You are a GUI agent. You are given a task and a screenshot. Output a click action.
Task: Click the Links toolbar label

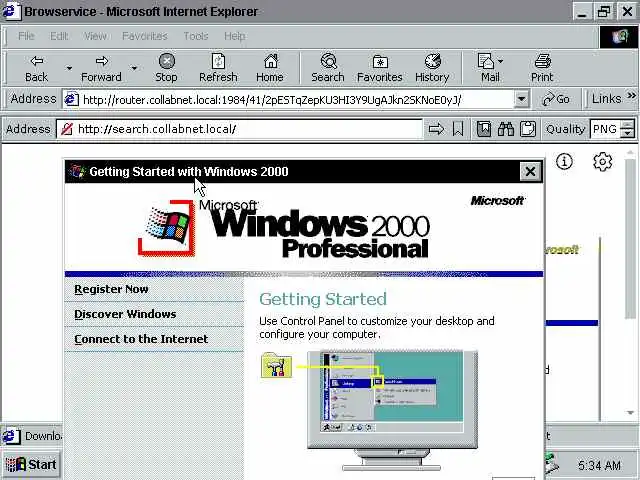(607, 99)
